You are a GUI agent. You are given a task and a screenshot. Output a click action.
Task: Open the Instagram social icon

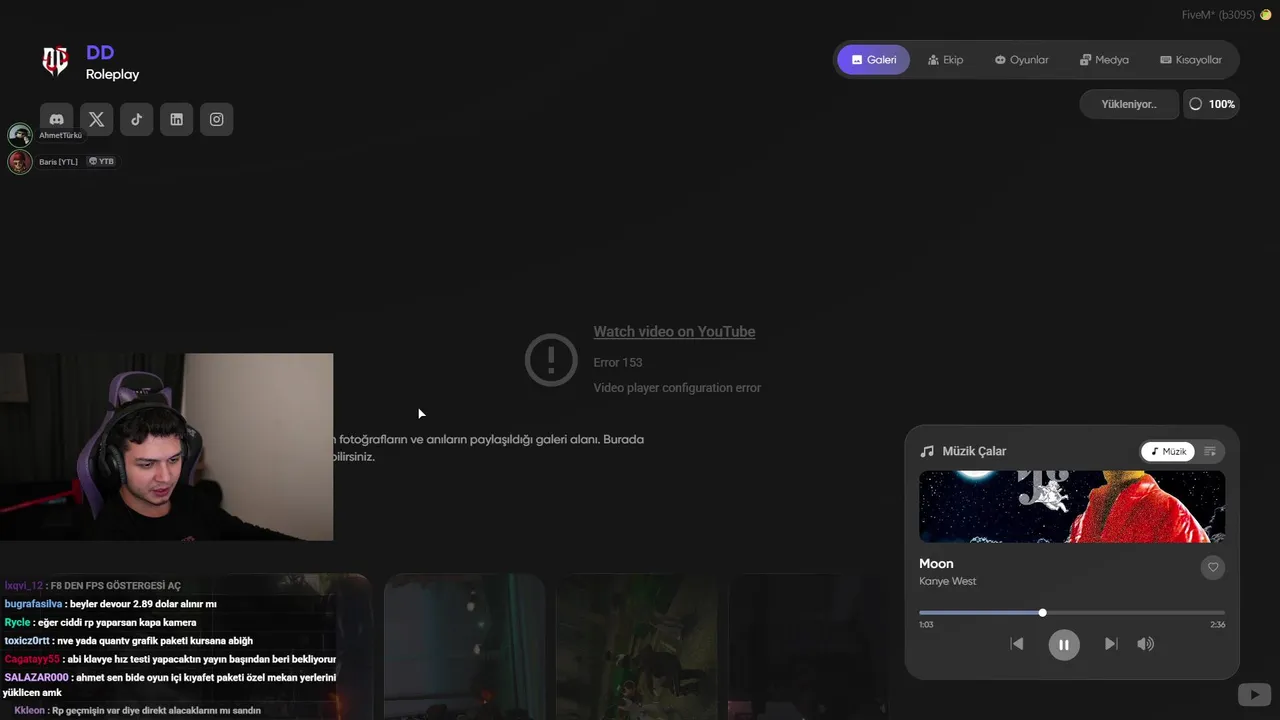(217, 119)
